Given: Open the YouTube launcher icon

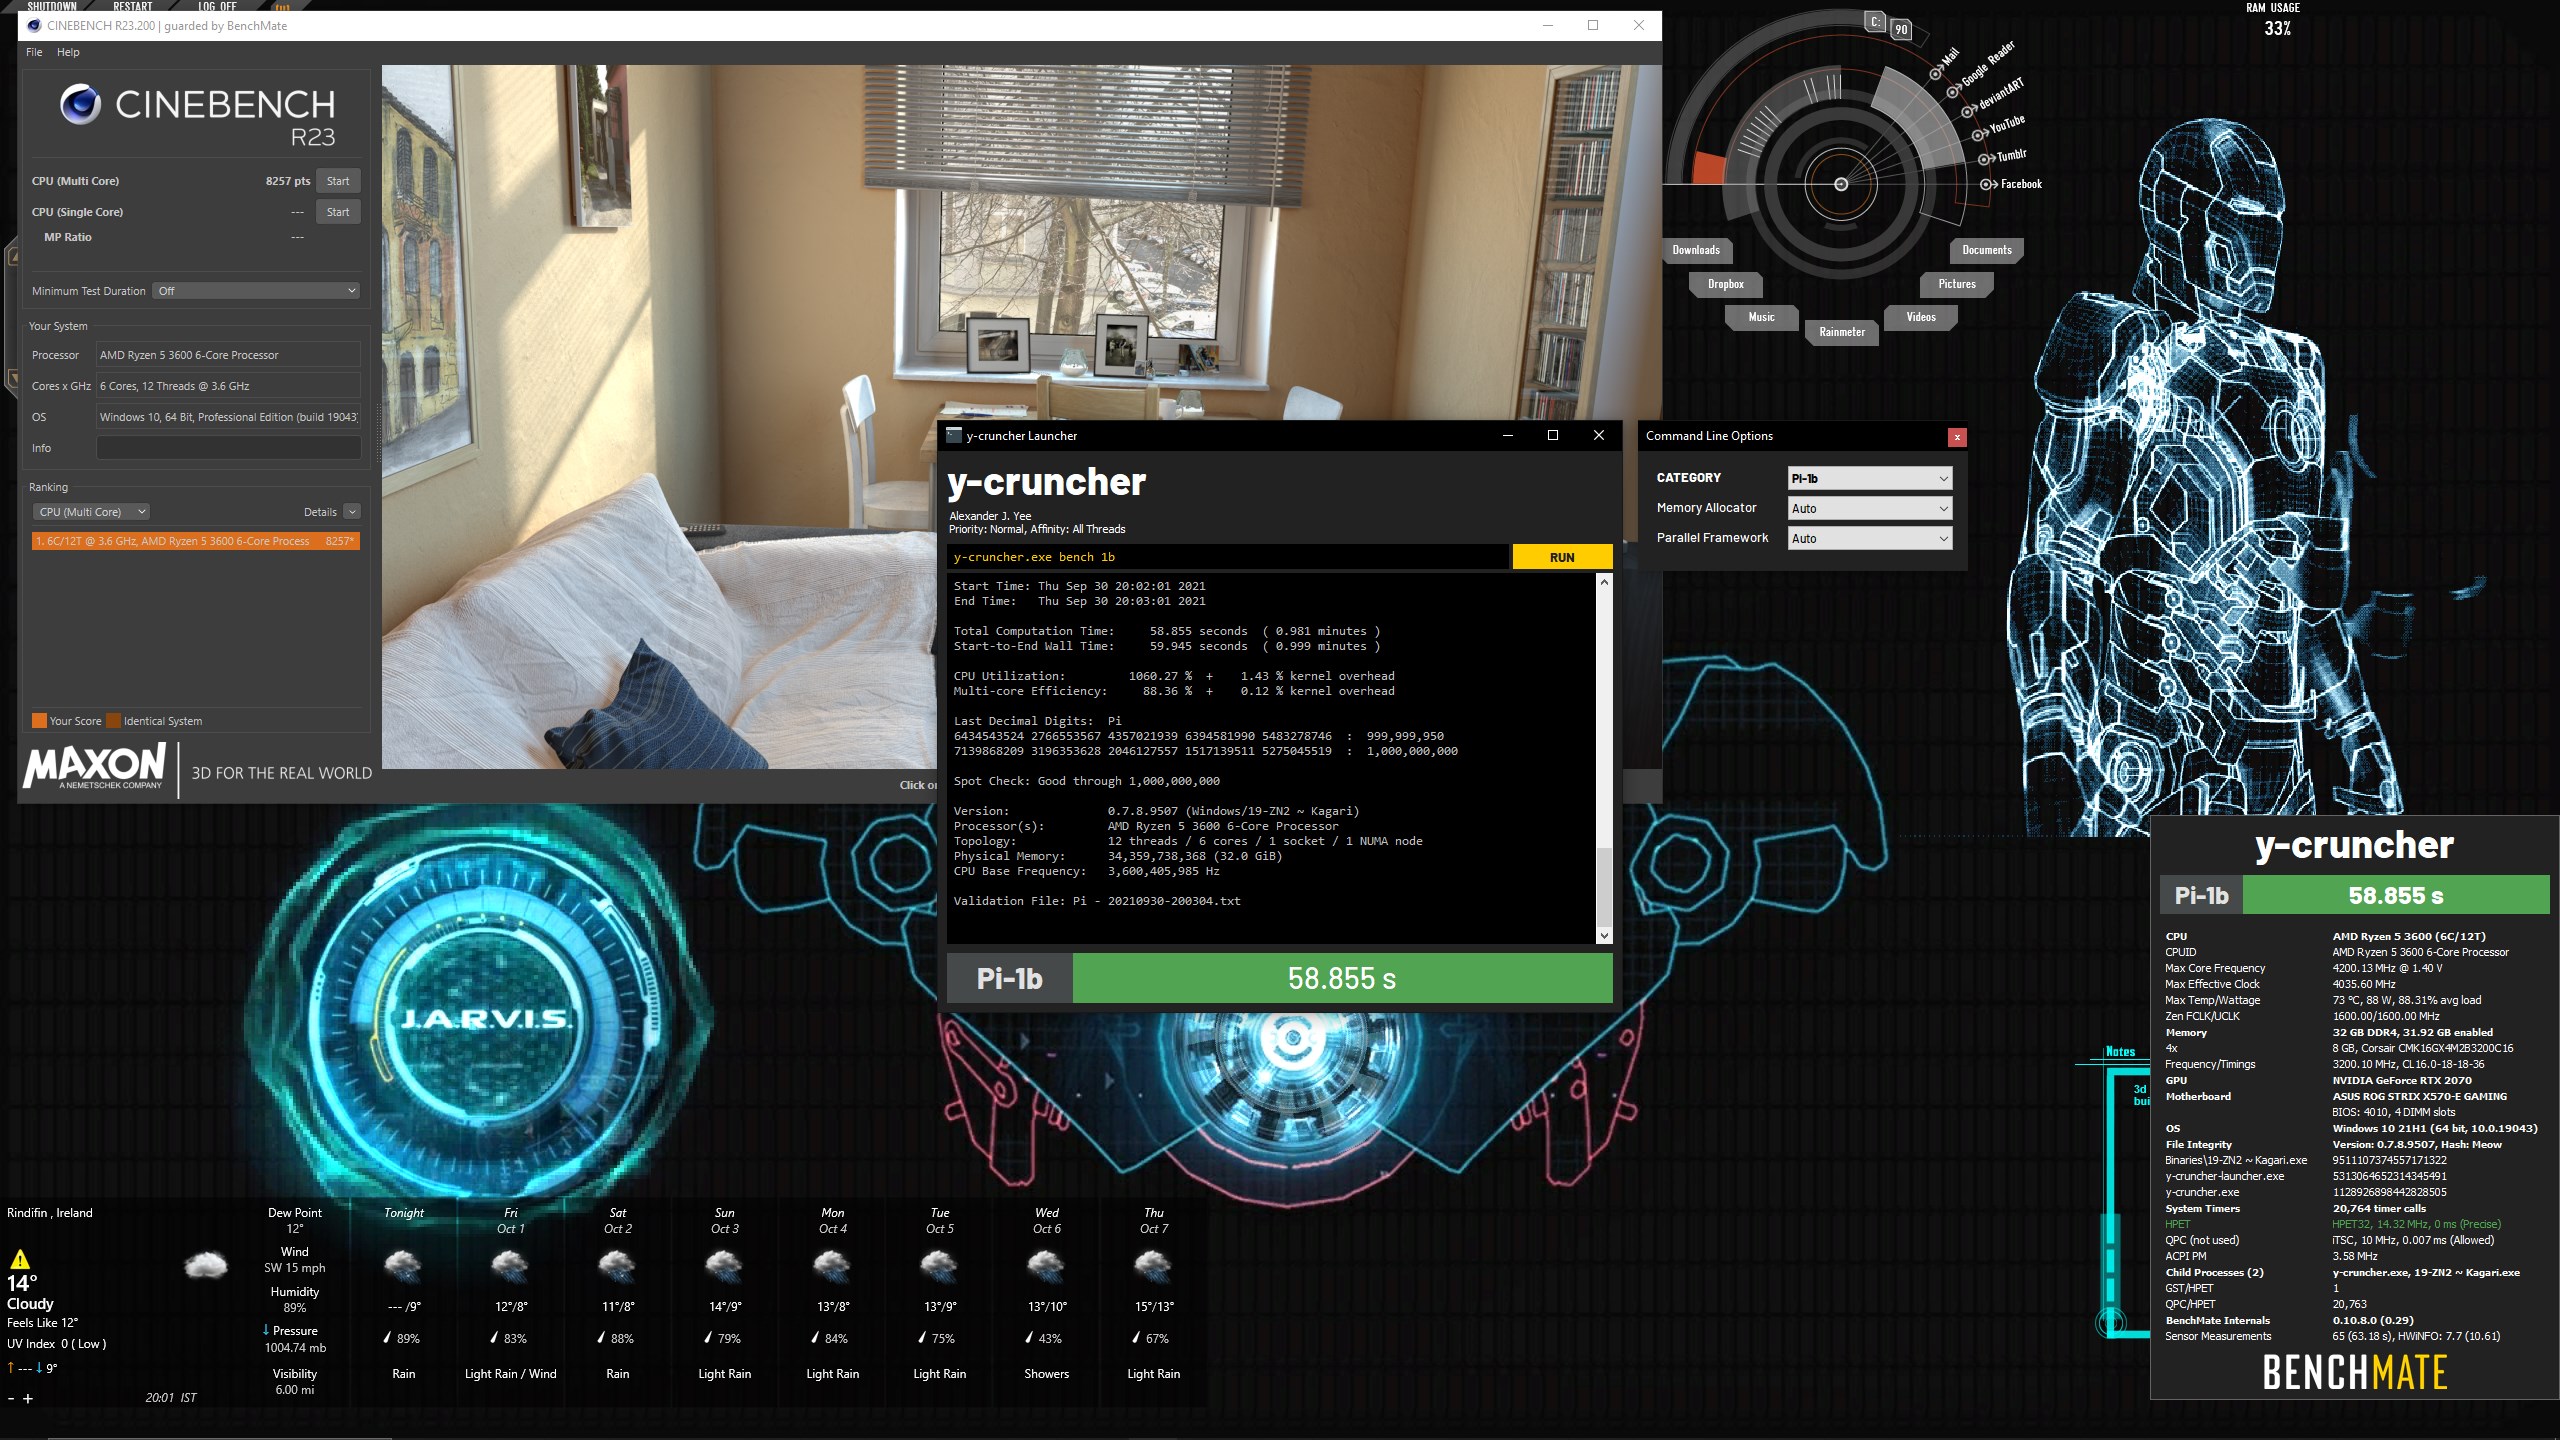Looking at the screenshot, I should tap(1979, 135).
